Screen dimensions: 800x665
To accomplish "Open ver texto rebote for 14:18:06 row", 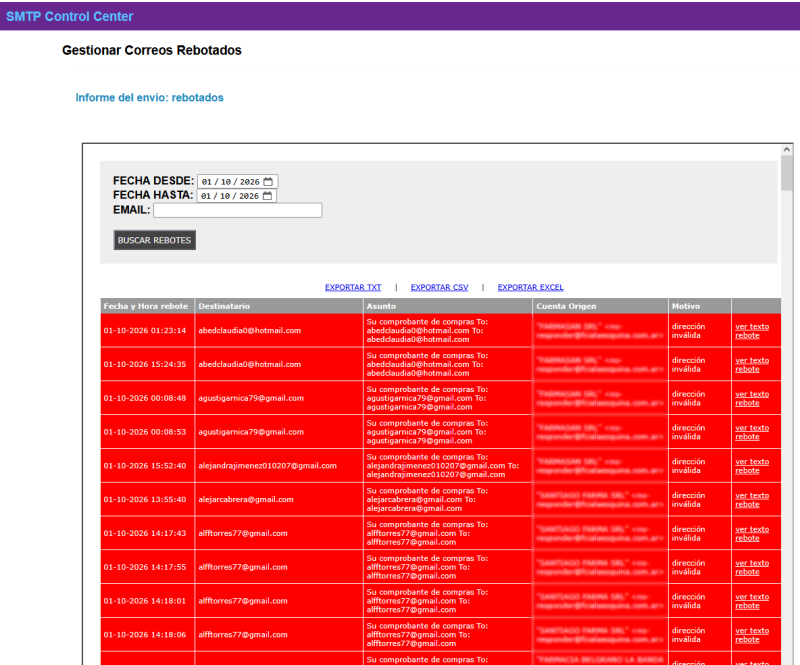I will pos(752,634).
